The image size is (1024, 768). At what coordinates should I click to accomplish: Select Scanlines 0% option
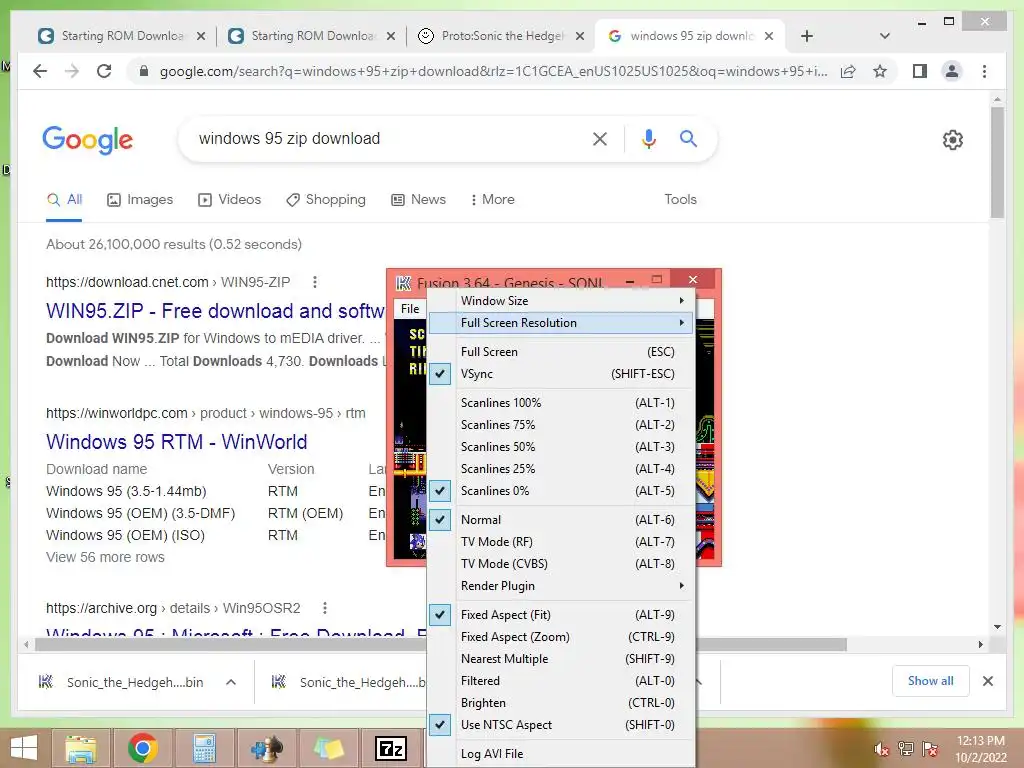click(561, 490)
